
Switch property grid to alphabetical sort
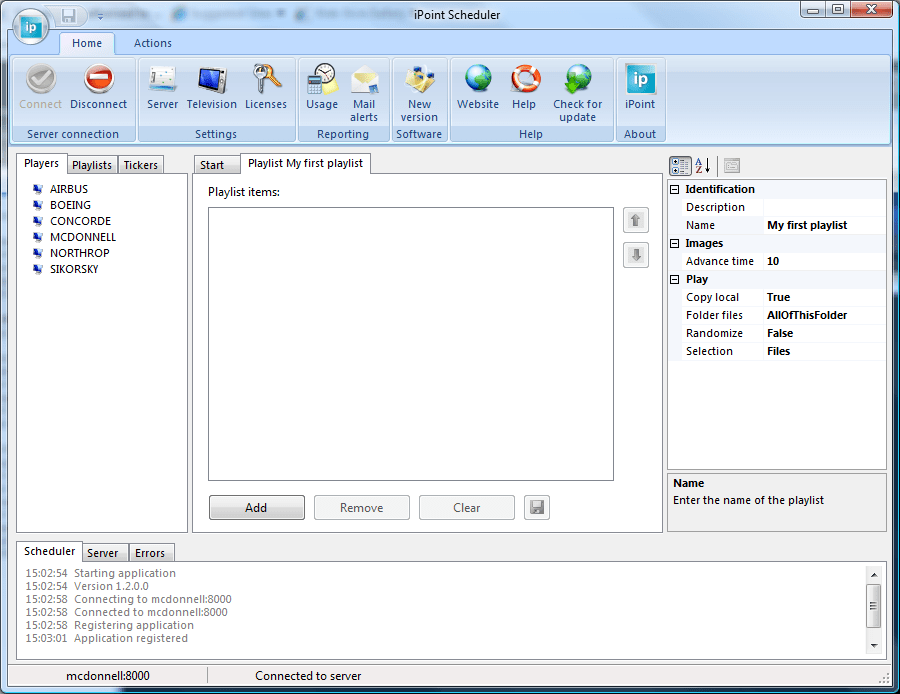pyautogui.click(x=702, y=166)
